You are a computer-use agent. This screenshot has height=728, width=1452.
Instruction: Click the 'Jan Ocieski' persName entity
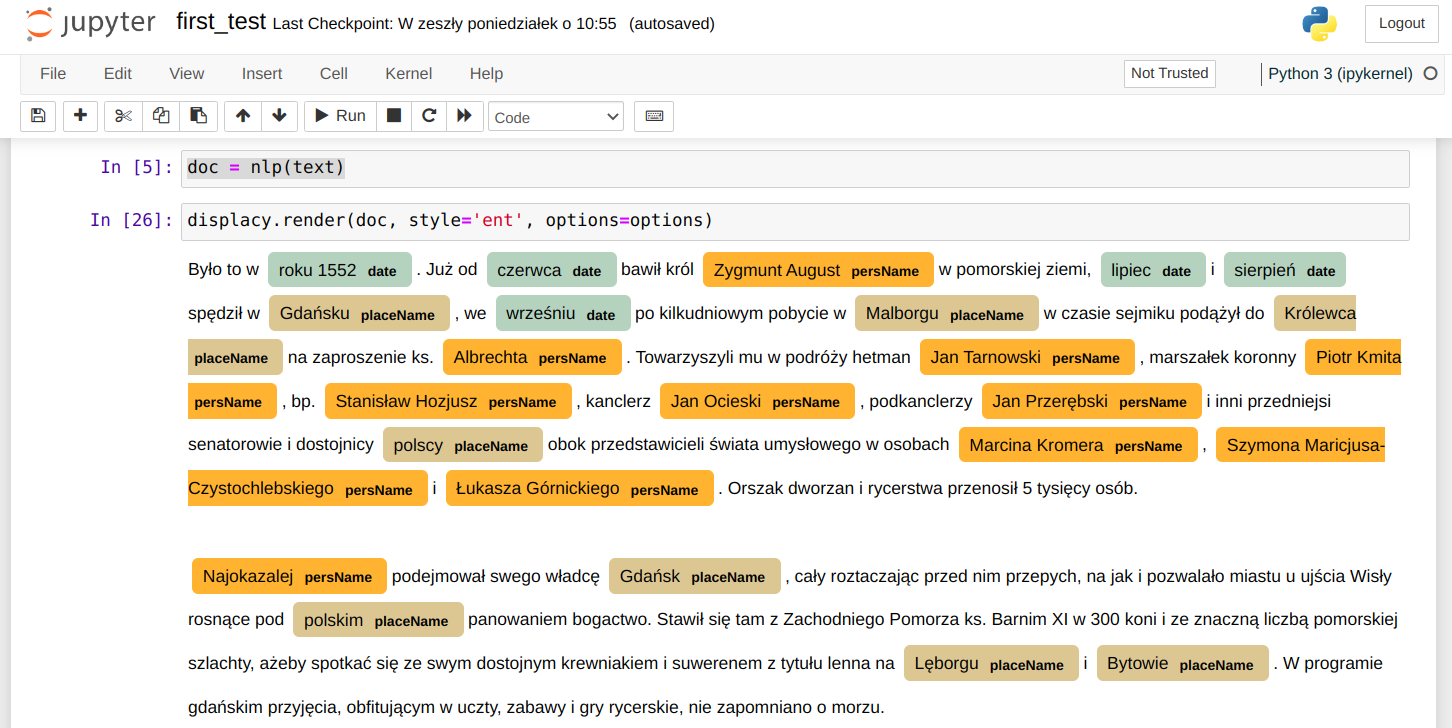(757, 401)
